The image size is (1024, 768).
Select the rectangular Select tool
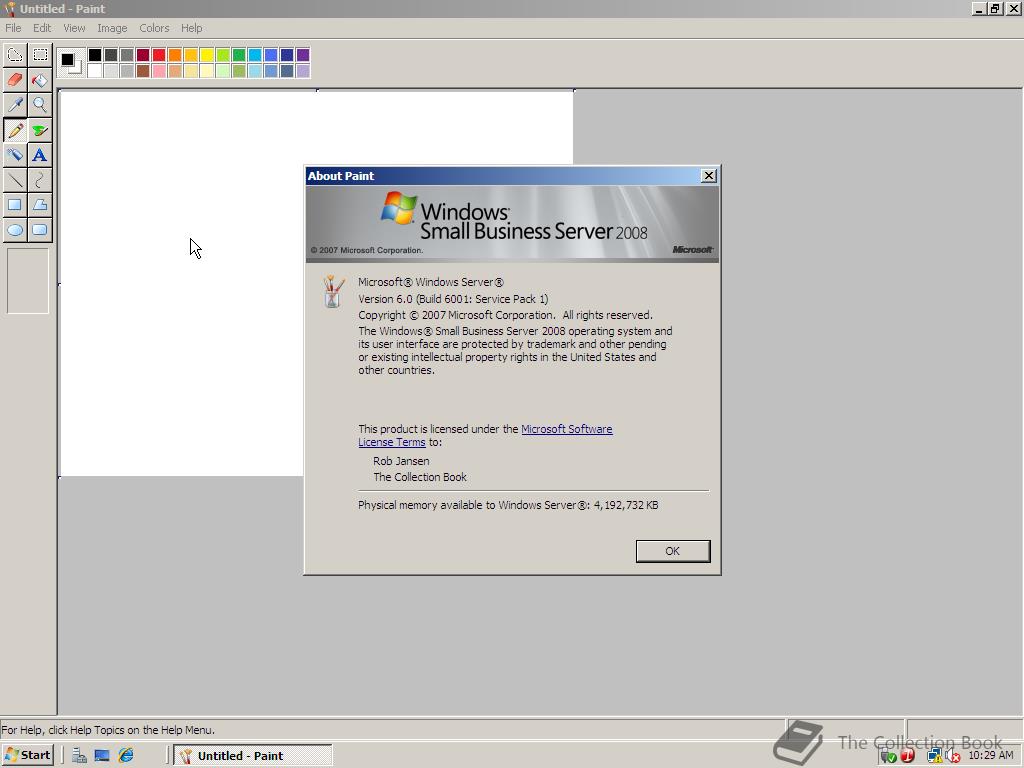click(x=40, y=55)
